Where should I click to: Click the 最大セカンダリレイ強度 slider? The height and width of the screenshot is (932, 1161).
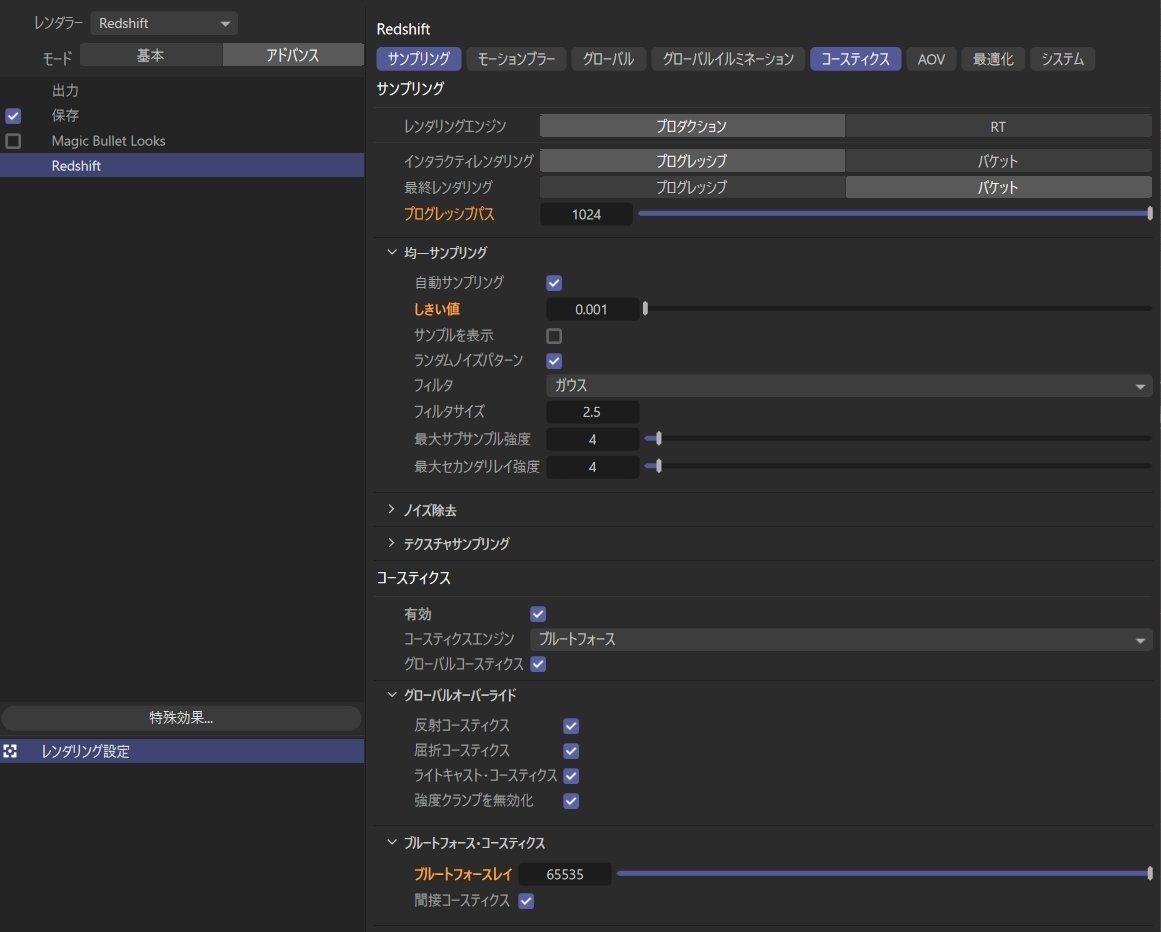coord(897,466)
